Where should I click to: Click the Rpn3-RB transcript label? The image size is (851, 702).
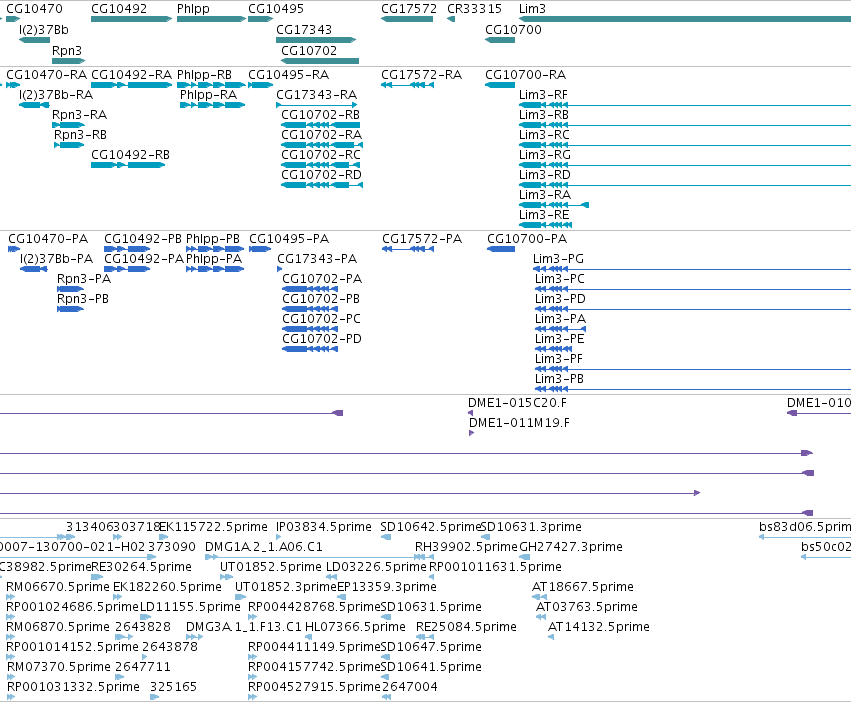point(80,135)
